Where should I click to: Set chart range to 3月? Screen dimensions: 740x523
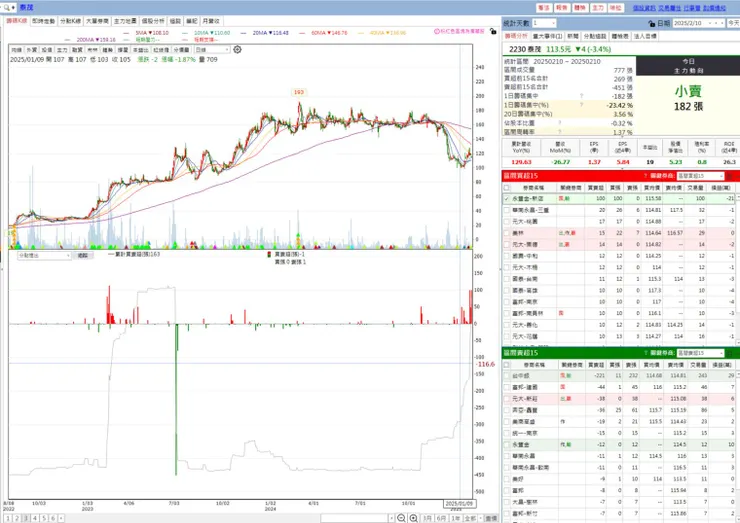click(427, 518)
